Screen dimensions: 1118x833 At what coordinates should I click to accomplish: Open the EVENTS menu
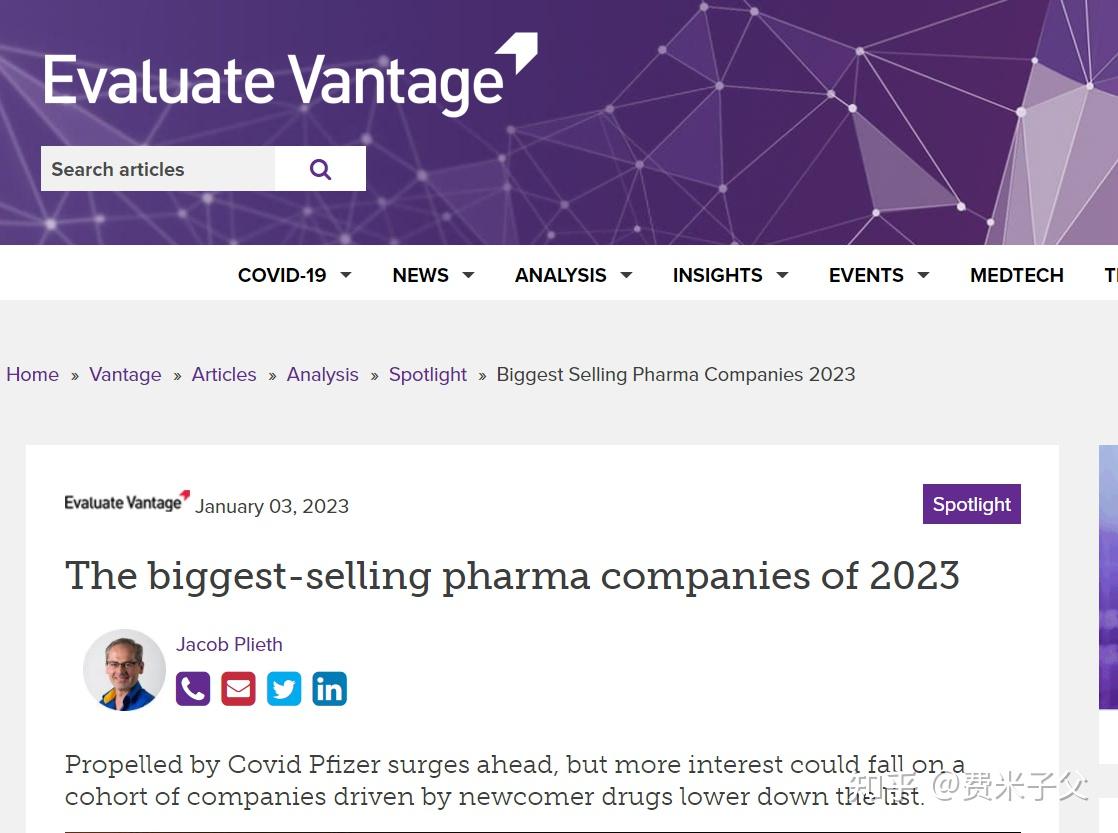(x=878, y=275)
